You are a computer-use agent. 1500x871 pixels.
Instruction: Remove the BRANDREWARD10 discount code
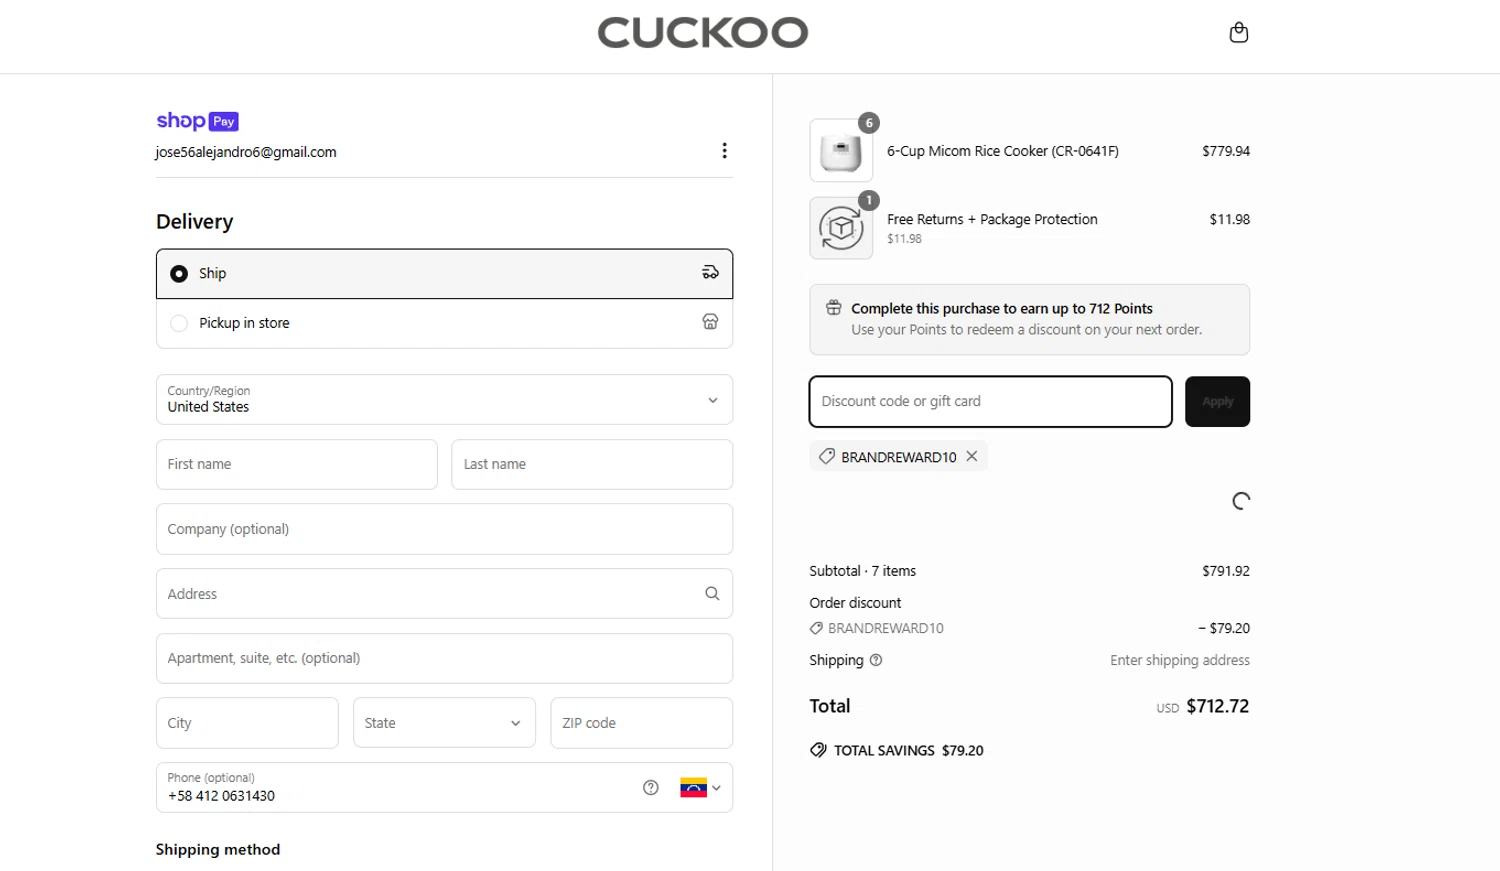point(972,456)
